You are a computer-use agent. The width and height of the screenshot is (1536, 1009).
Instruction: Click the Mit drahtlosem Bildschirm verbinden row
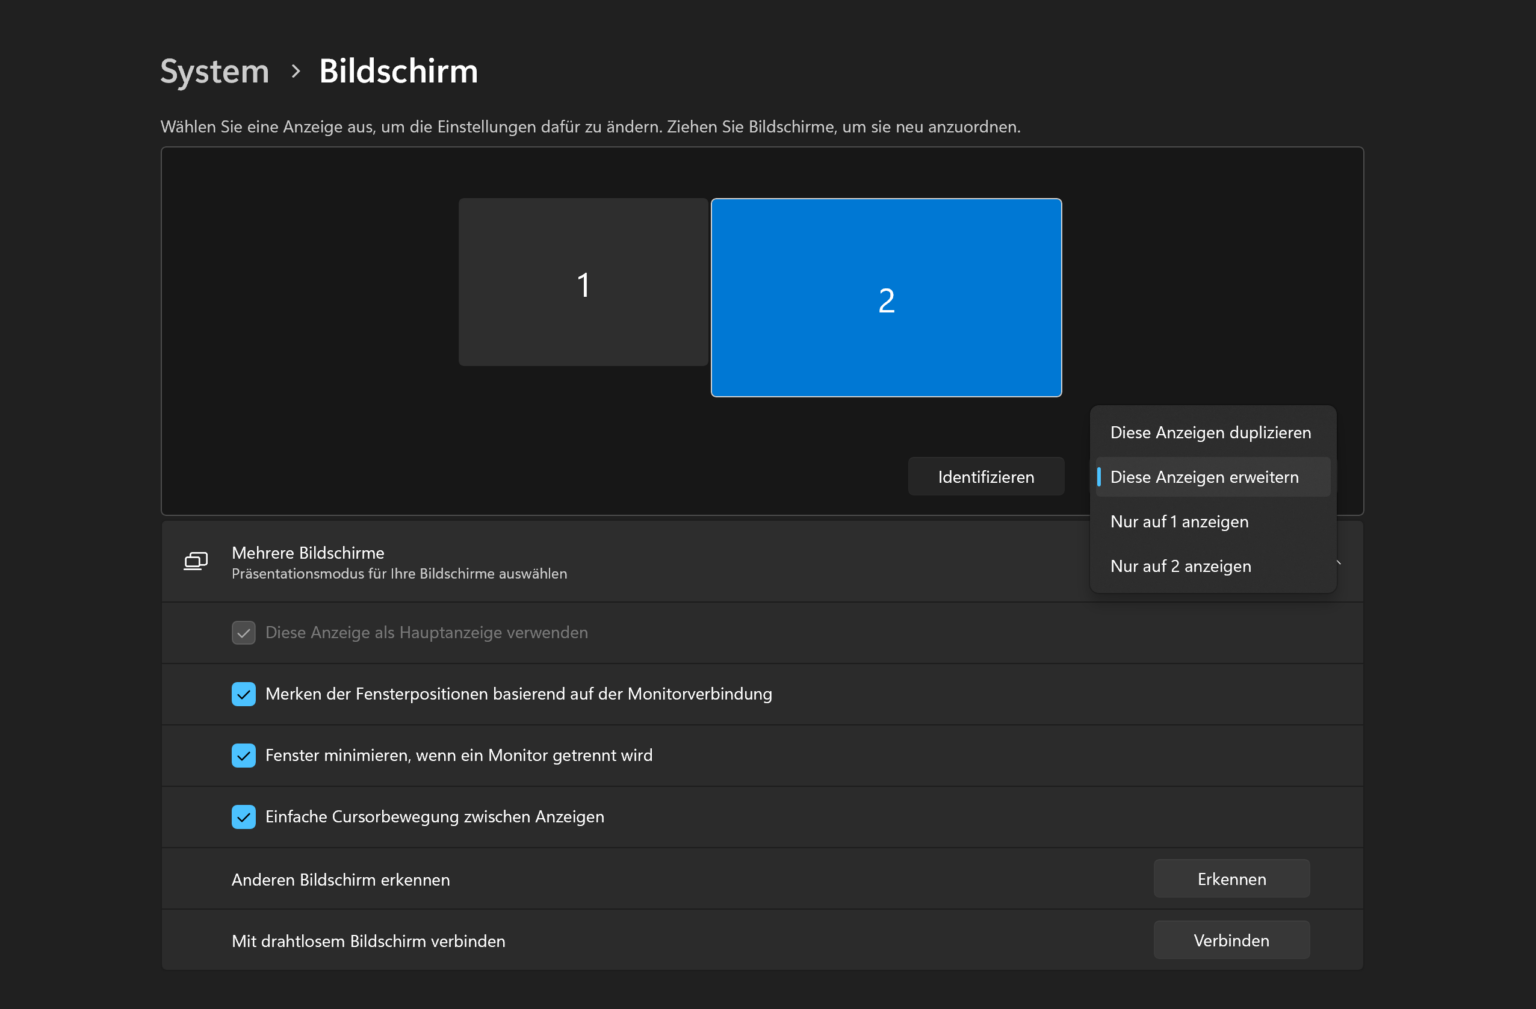point(368,940)
